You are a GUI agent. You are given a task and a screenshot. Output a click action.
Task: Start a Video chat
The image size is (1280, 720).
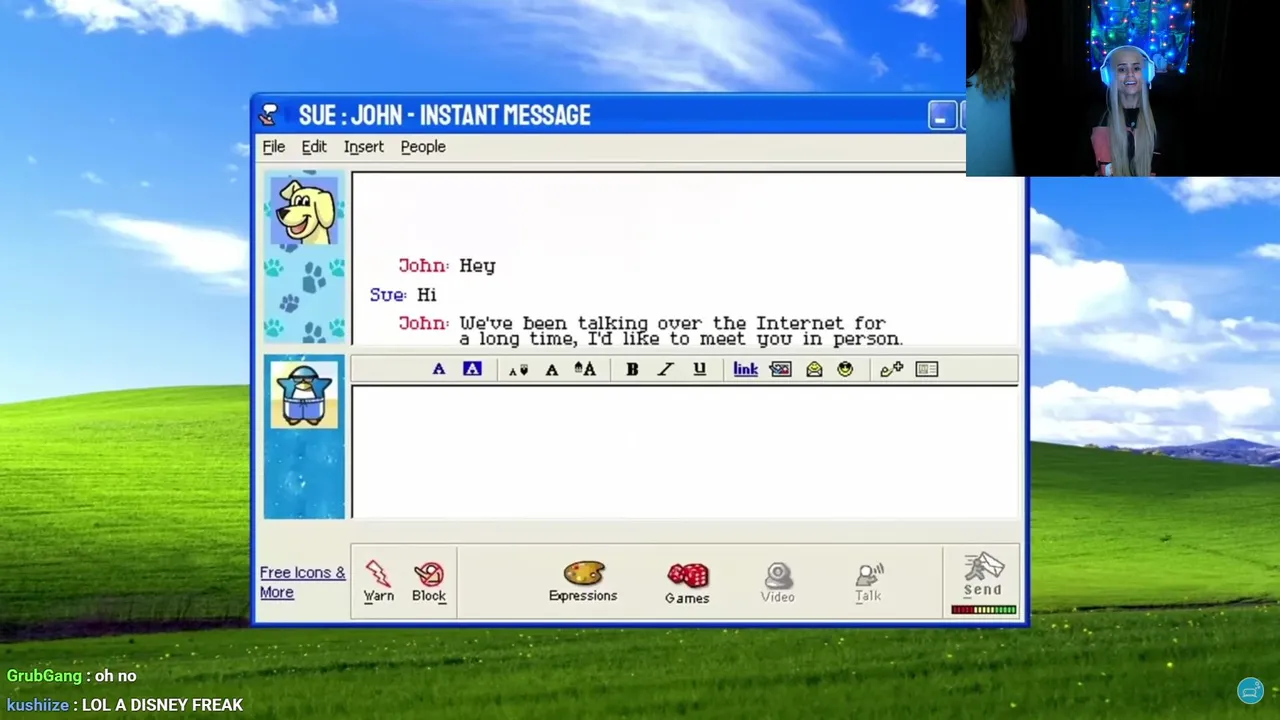tap(777, 582)
